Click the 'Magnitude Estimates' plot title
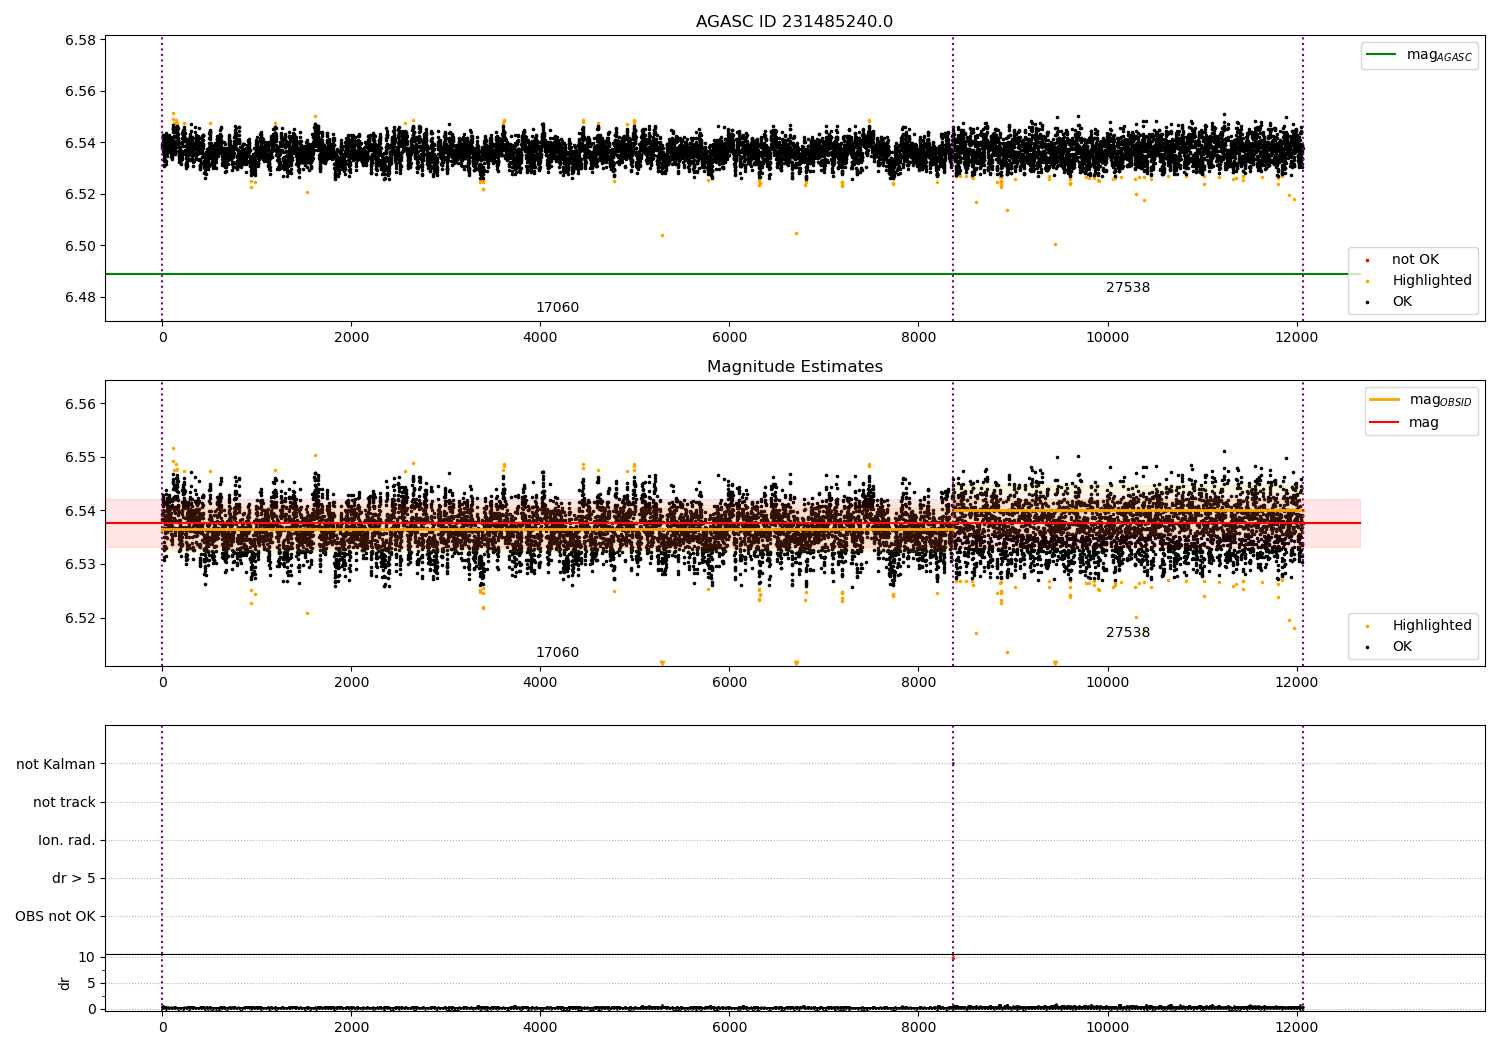This screenshot has width=1500, height=1050. pyautogui.click(x=794, y=367)
